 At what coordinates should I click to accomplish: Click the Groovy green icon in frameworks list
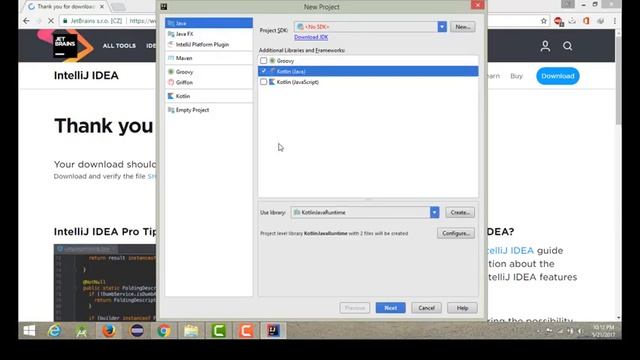click(x=272, y=61)
